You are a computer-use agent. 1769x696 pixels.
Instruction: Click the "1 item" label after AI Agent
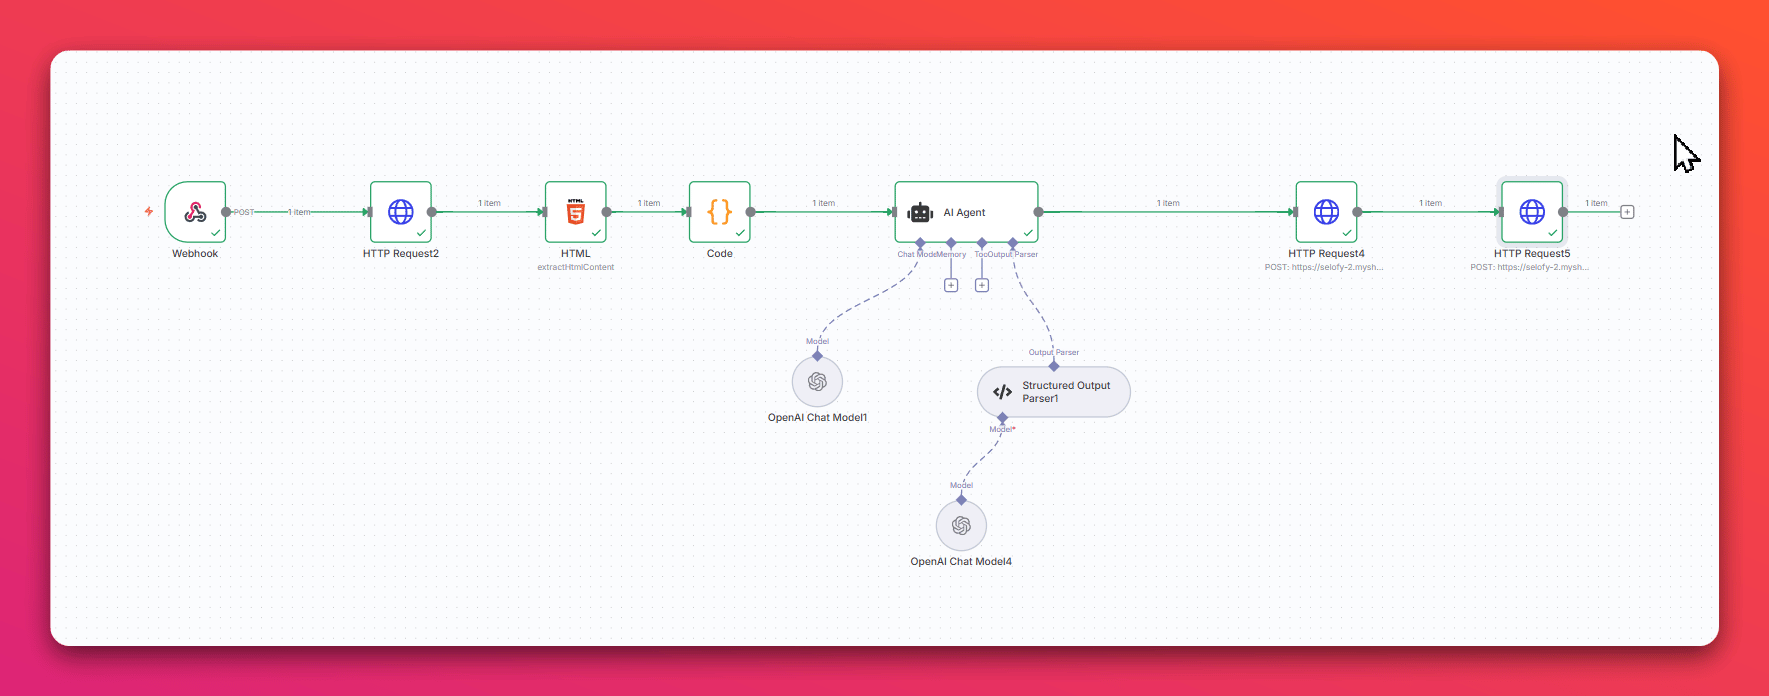pyautogui.click(x=1168, y=203)
